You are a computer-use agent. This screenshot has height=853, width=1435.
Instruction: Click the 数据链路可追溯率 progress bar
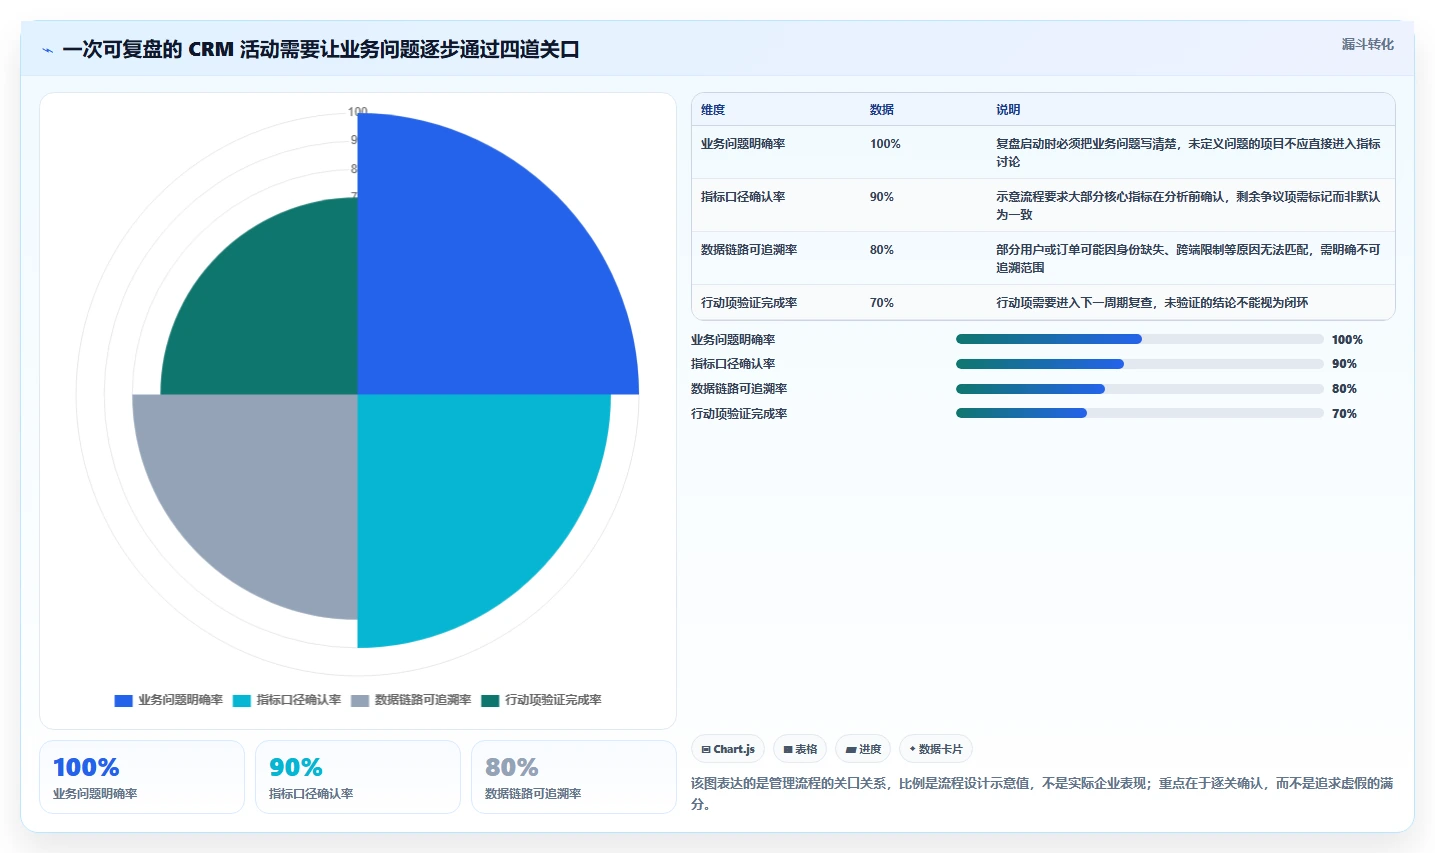click(1140, 389)
